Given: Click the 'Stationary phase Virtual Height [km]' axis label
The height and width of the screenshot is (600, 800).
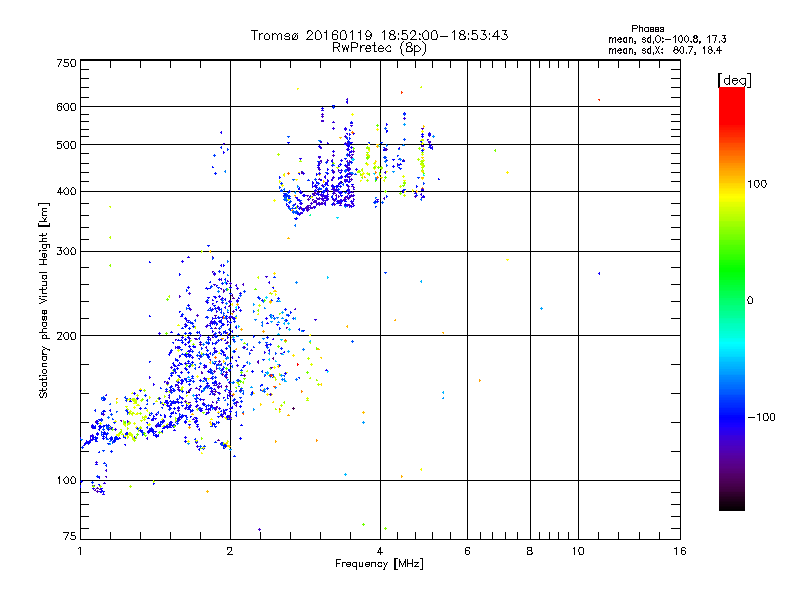Looking at the screenshot, I should [x=44, y=300].
